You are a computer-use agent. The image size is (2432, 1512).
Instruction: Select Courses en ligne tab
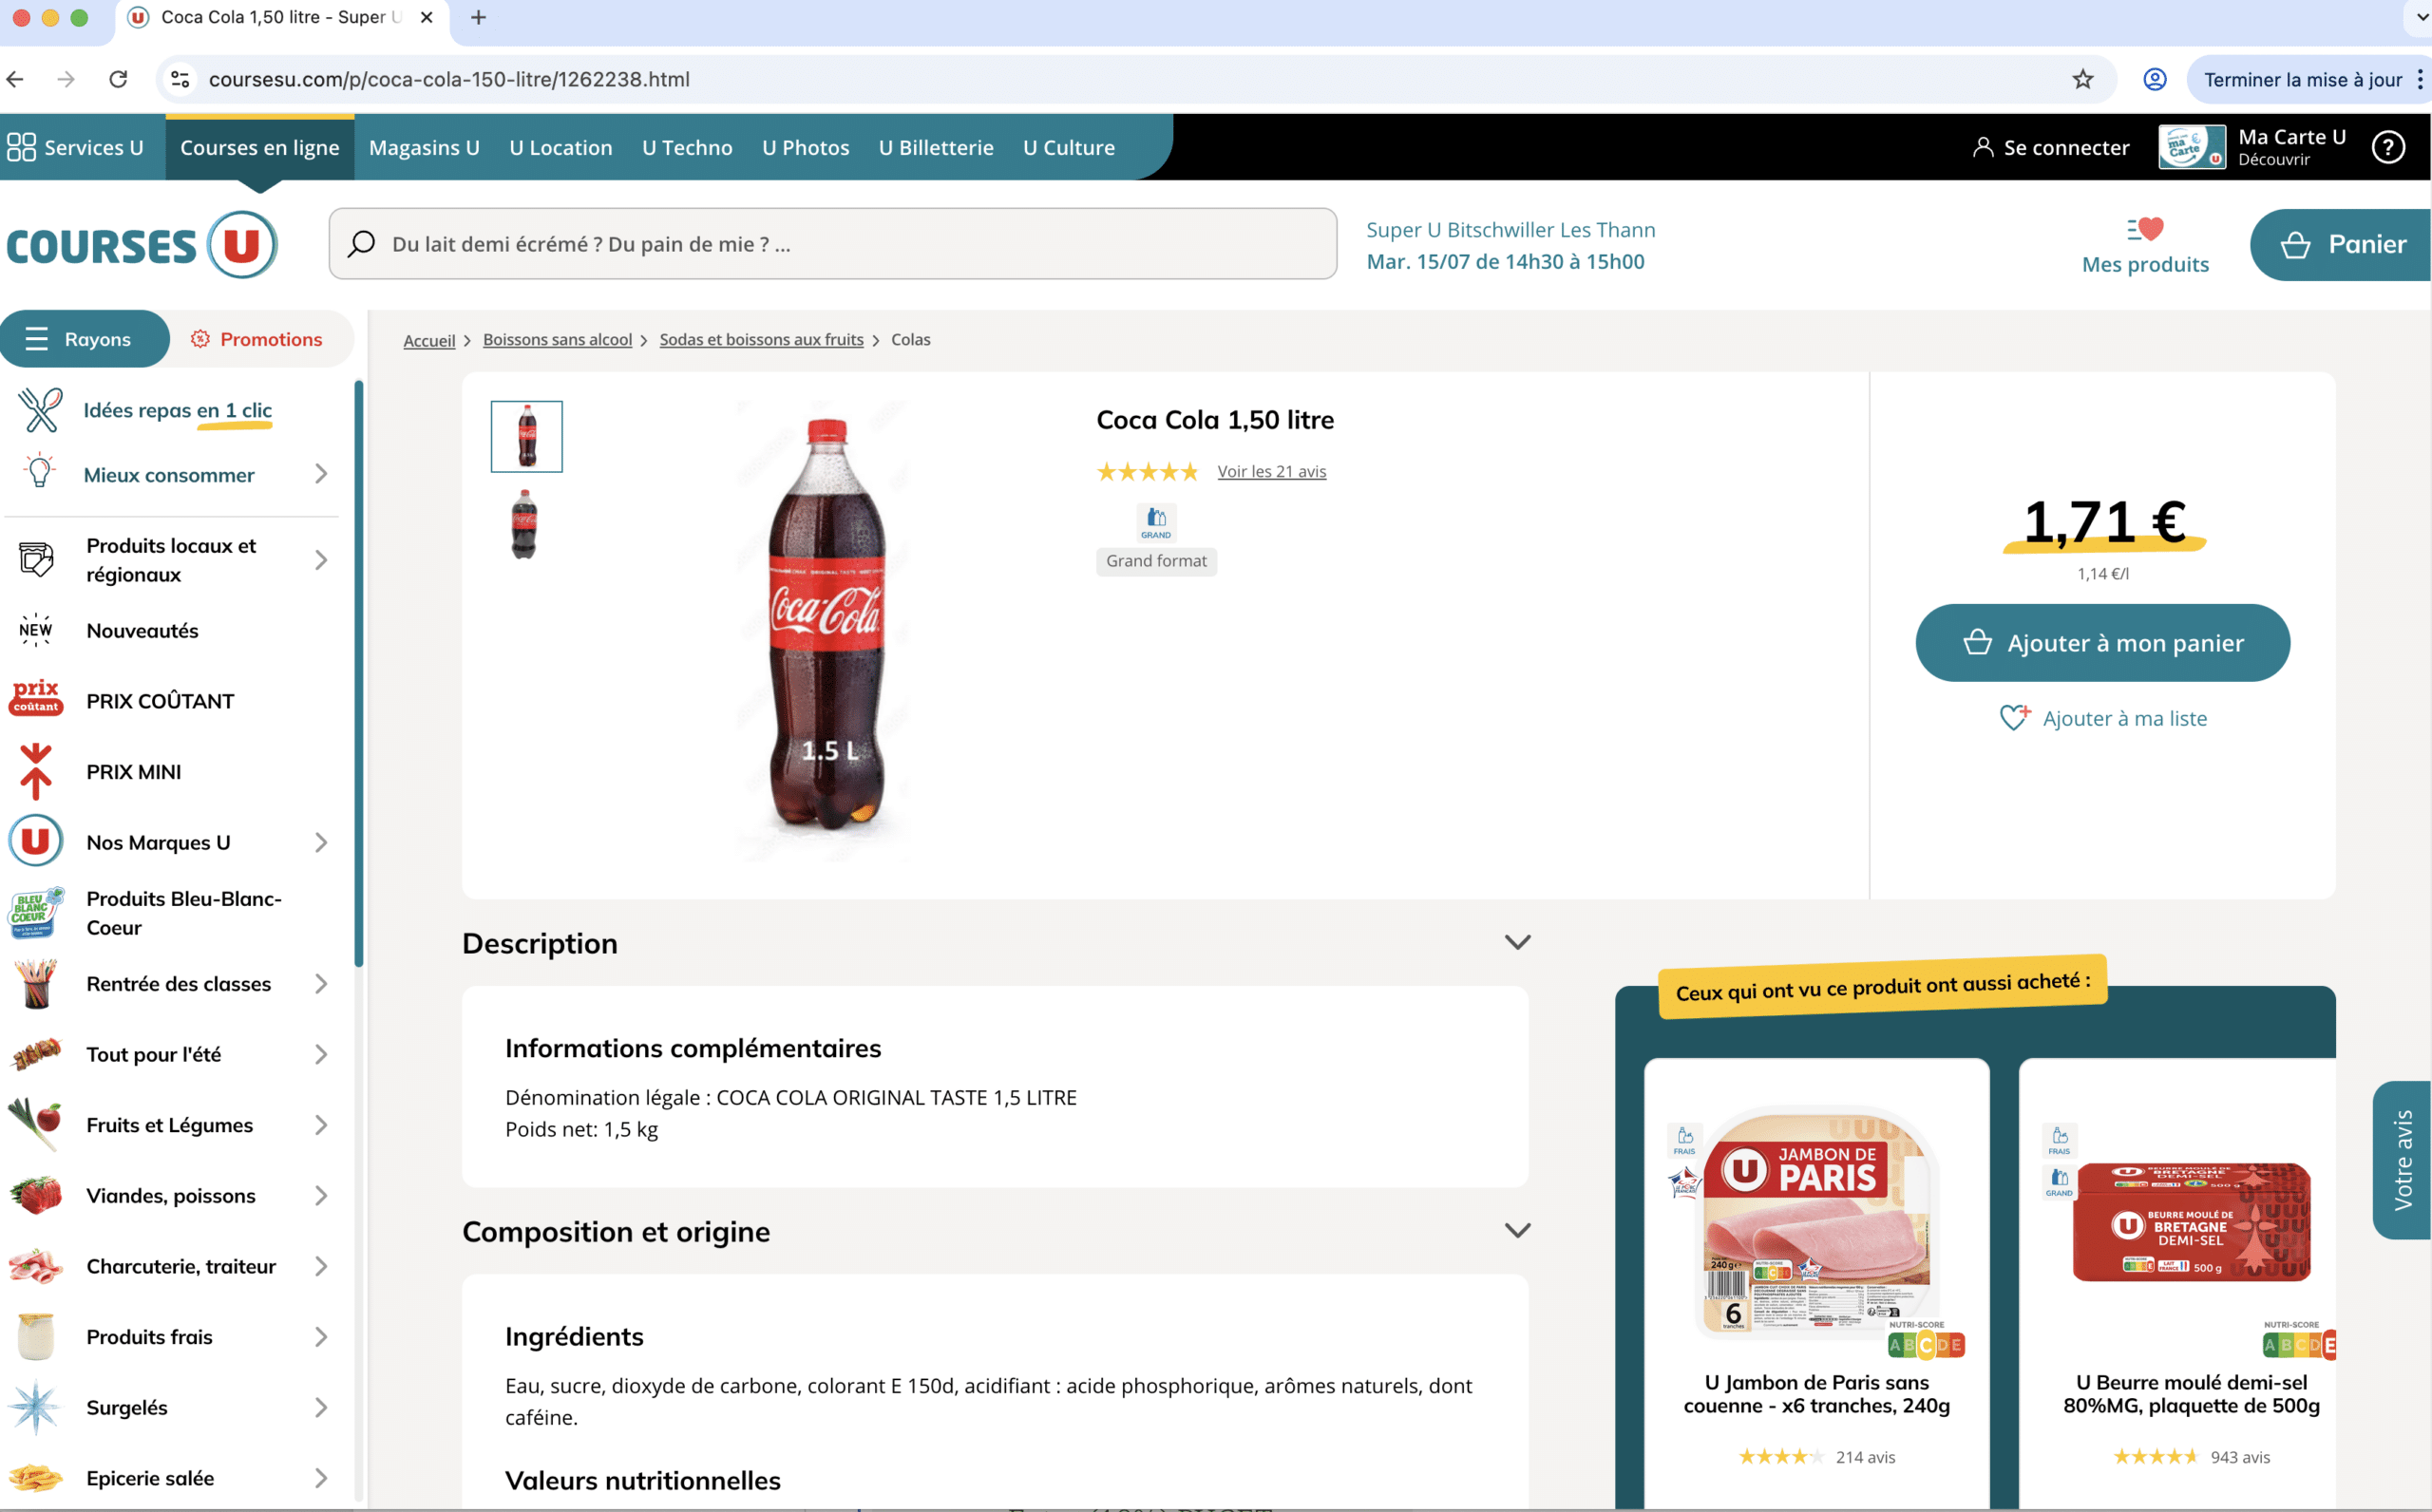click(260, 147)
